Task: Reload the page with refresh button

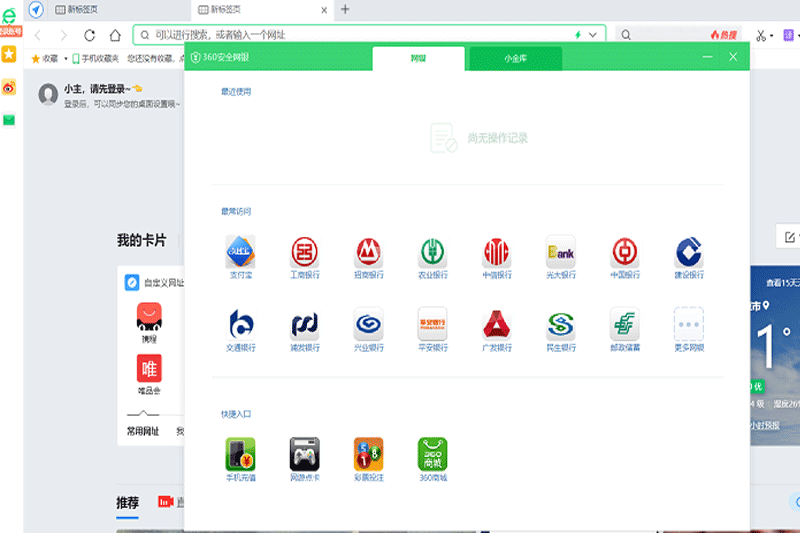Action: point(90,35)
